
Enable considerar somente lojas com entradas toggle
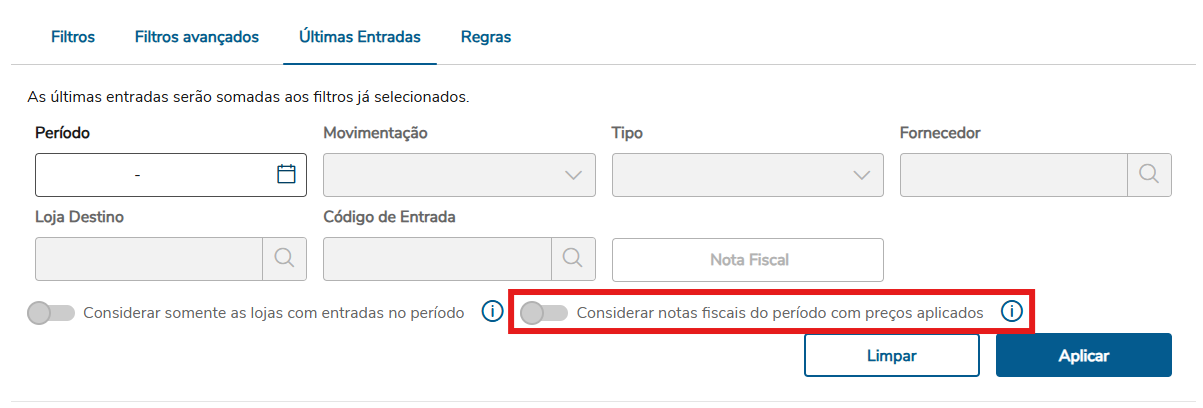51,313
